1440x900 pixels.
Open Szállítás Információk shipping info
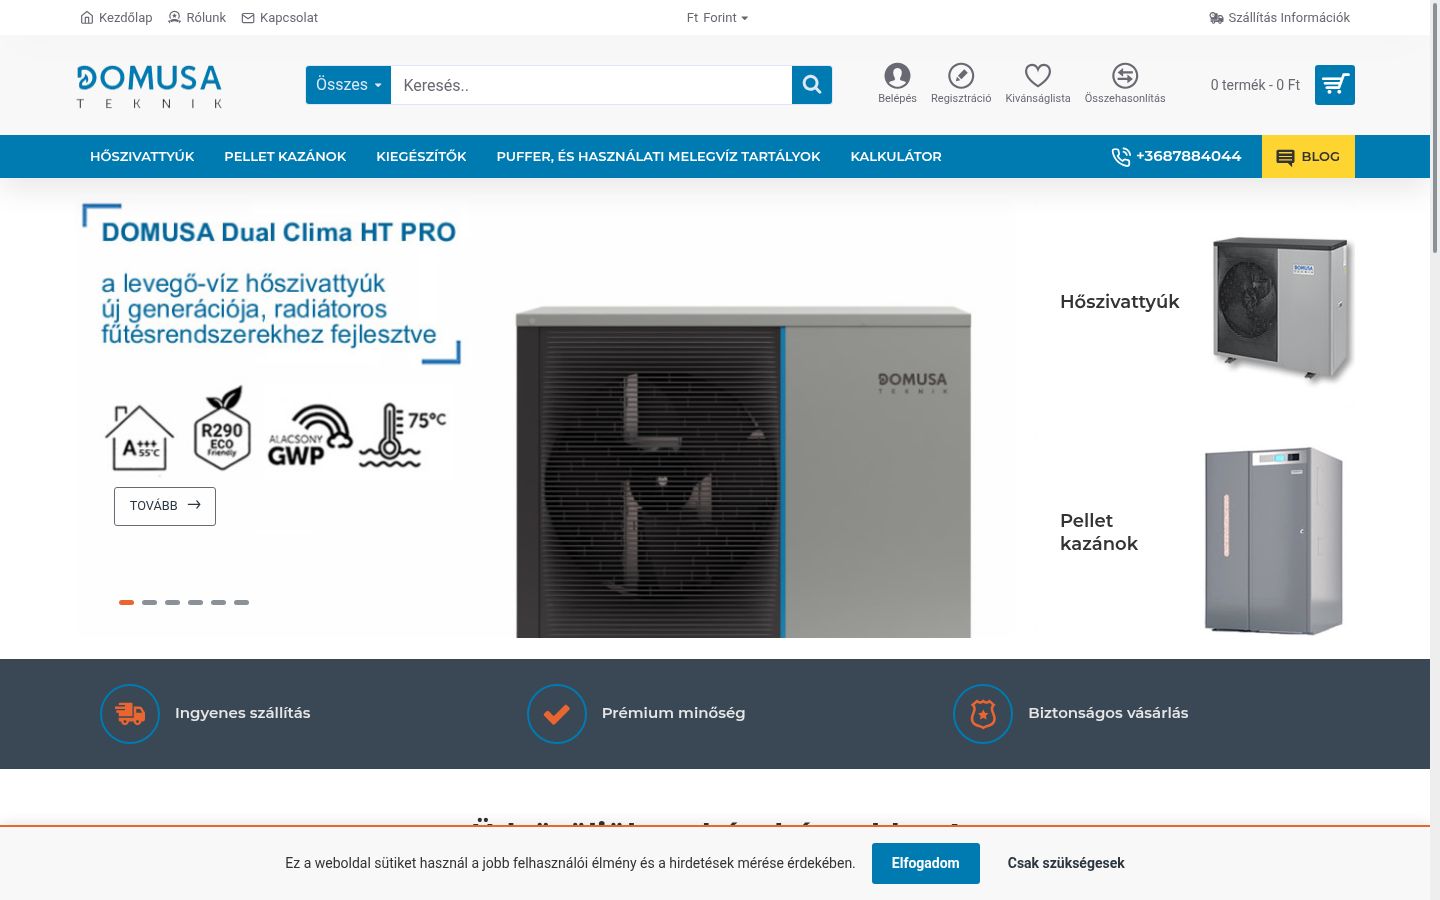(x=1280, y=17)
